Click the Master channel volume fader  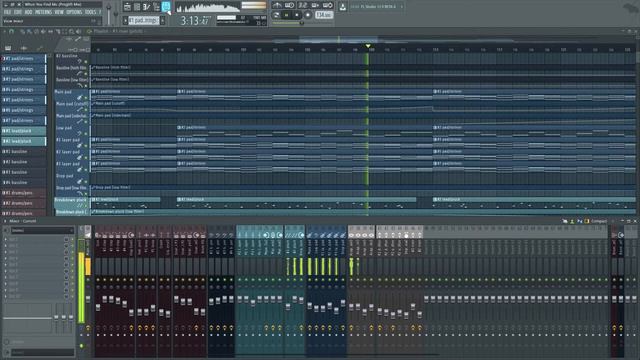click(x=88, y=299)
